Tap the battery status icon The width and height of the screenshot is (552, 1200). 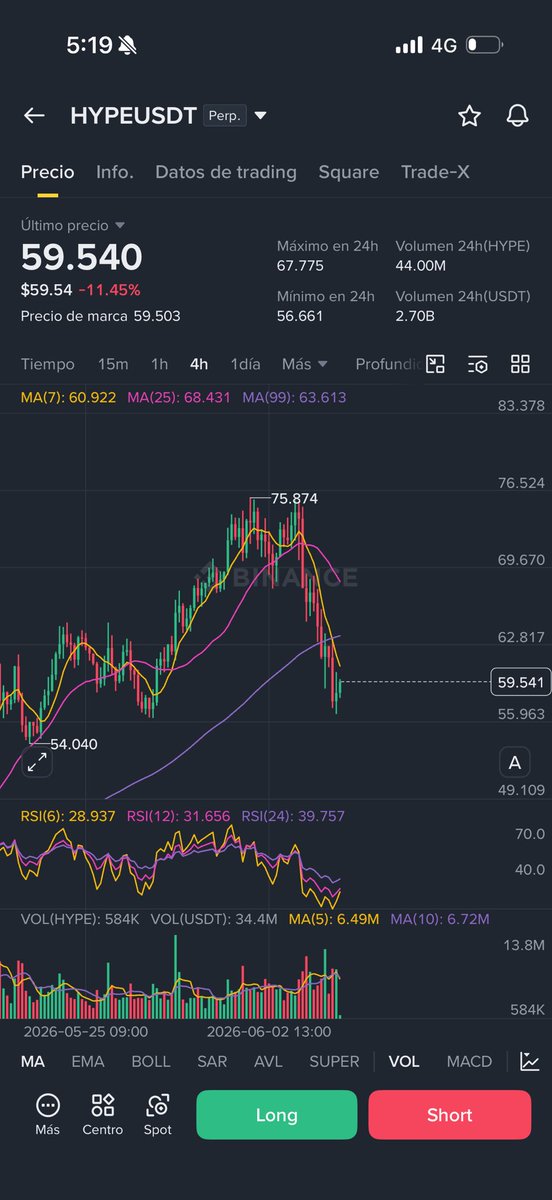point(483,45)
